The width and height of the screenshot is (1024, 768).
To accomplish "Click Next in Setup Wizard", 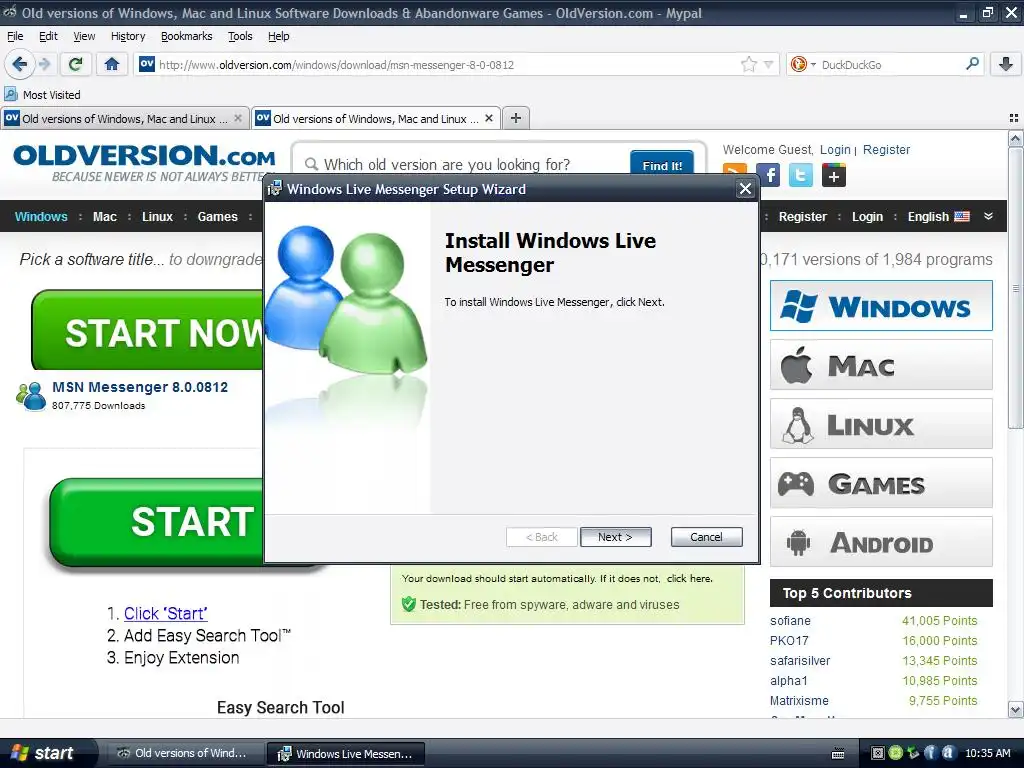I will (615, 537).
